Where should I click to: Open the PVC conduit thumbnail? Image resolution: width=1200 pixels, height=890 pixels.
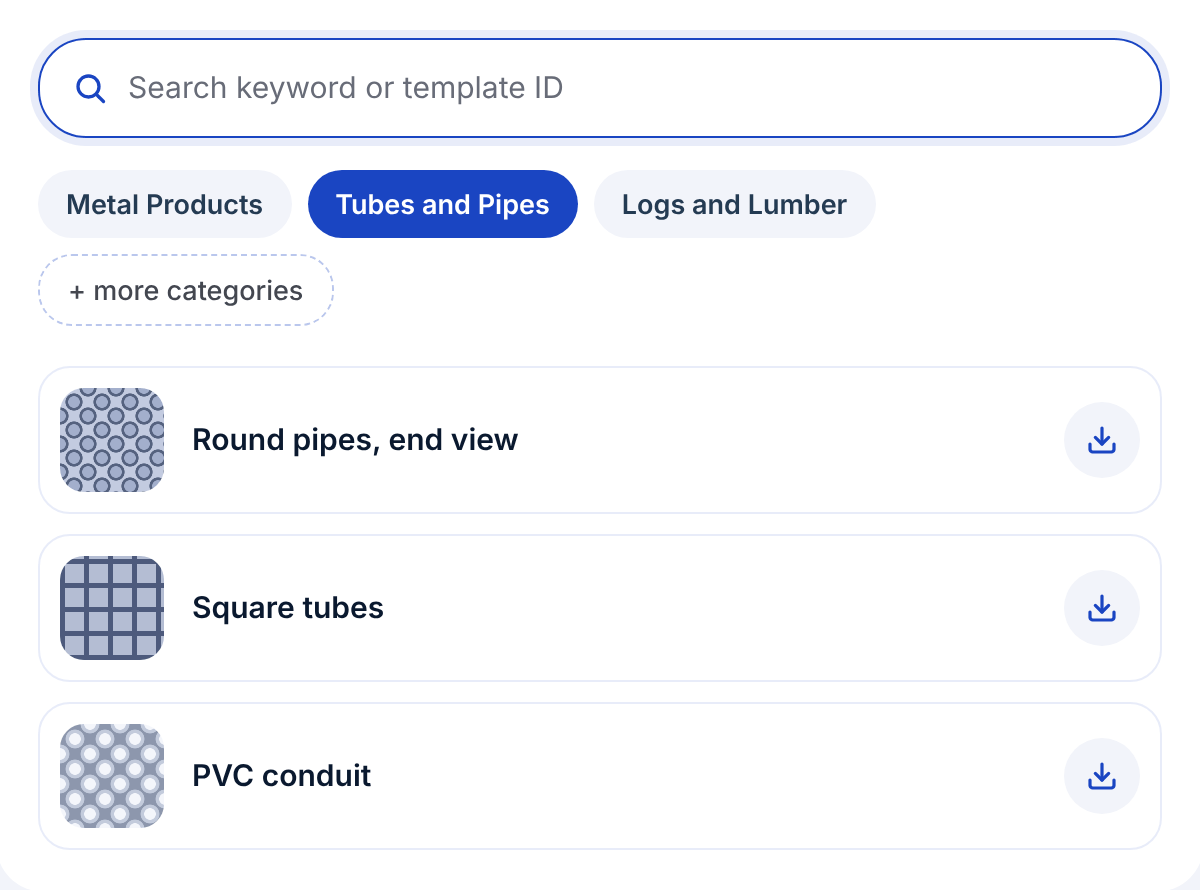tap(112, 776)
